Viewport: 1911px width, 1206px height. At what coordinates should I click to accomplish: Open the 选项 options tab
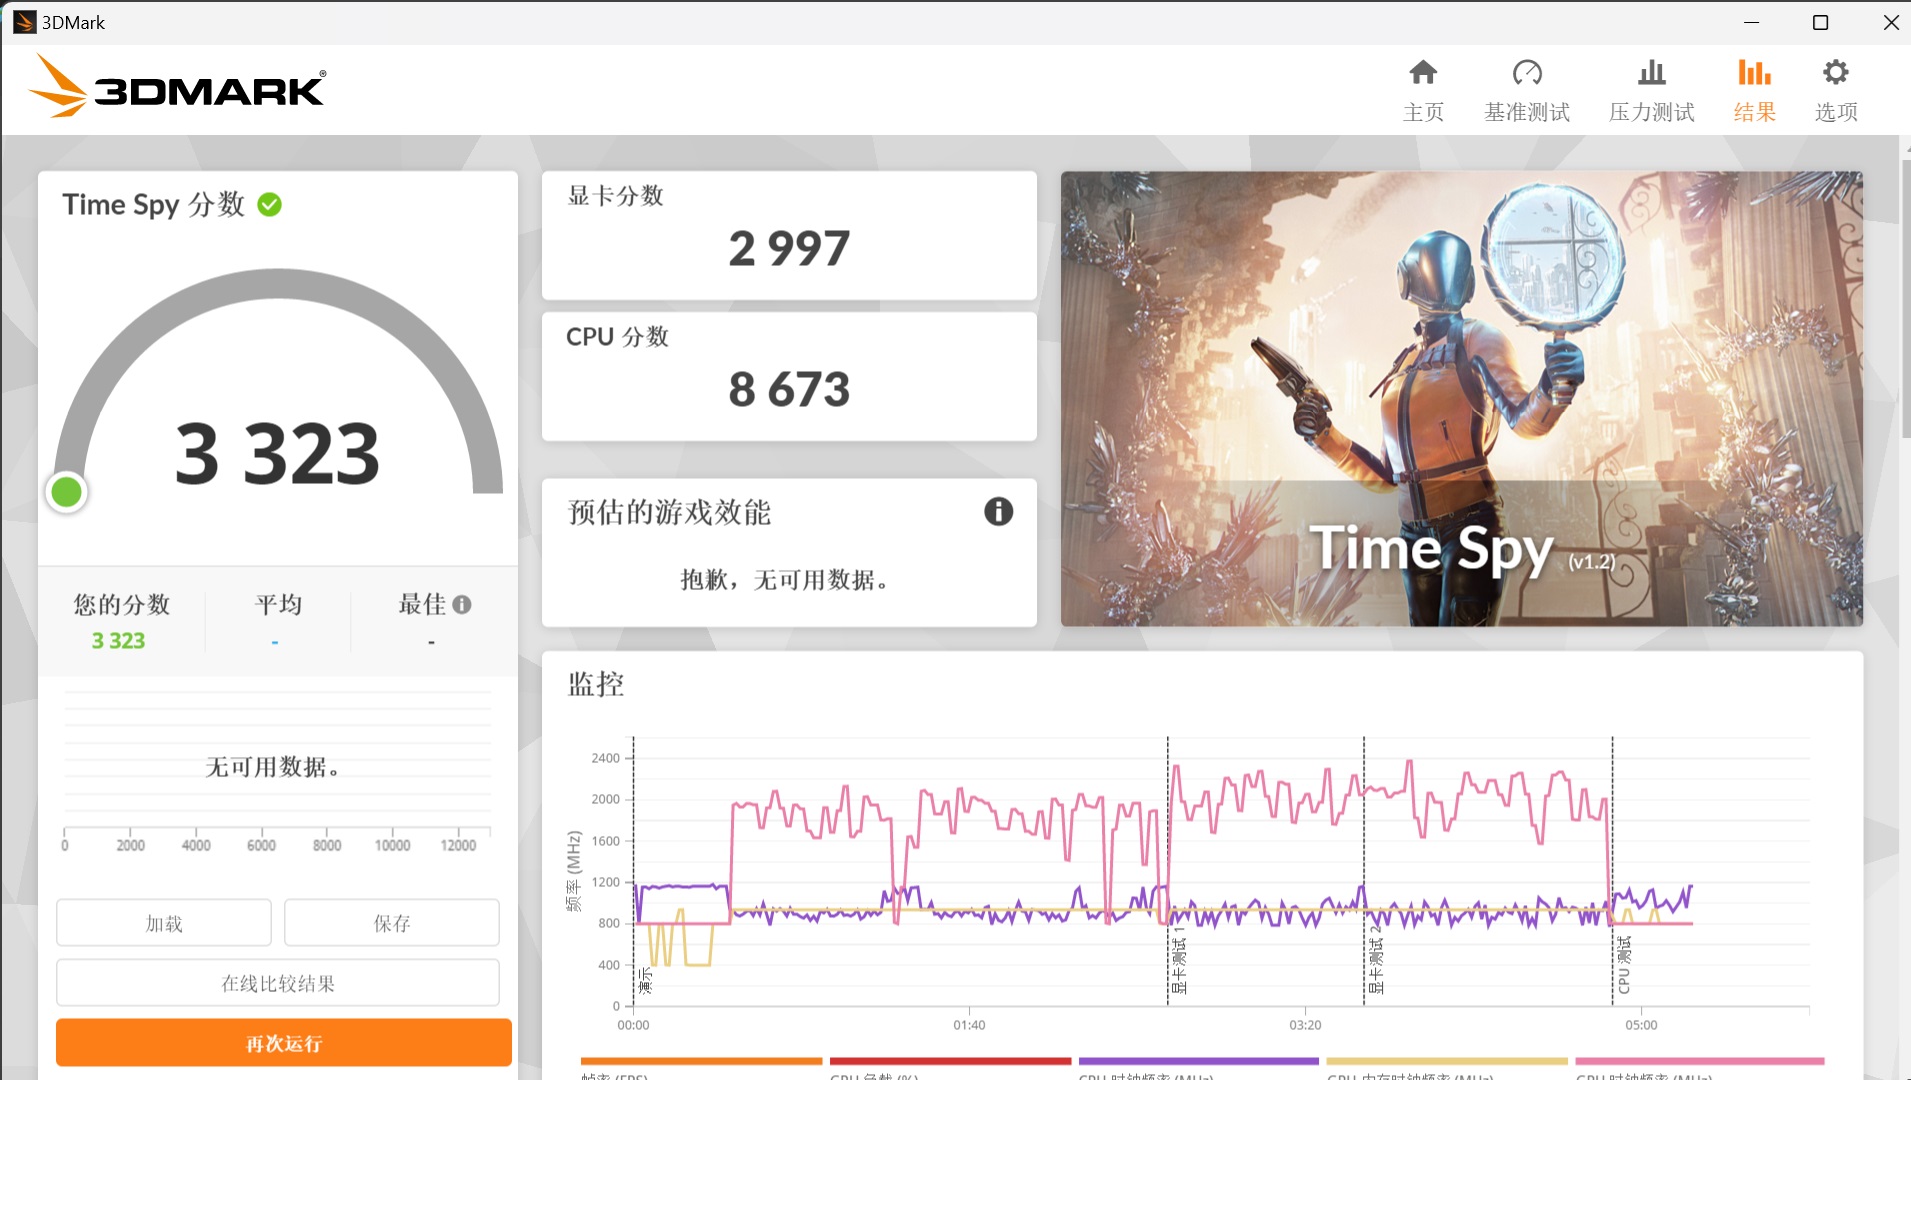pyautogui.click(x=1836, y=90)
